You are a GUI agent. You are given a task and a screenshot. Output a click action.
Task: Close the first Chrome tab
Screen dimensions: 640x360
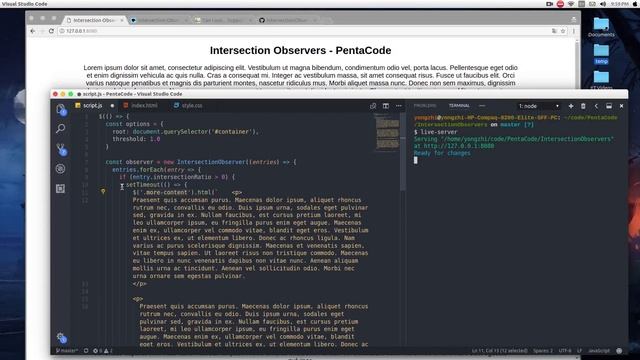(122, 20)
